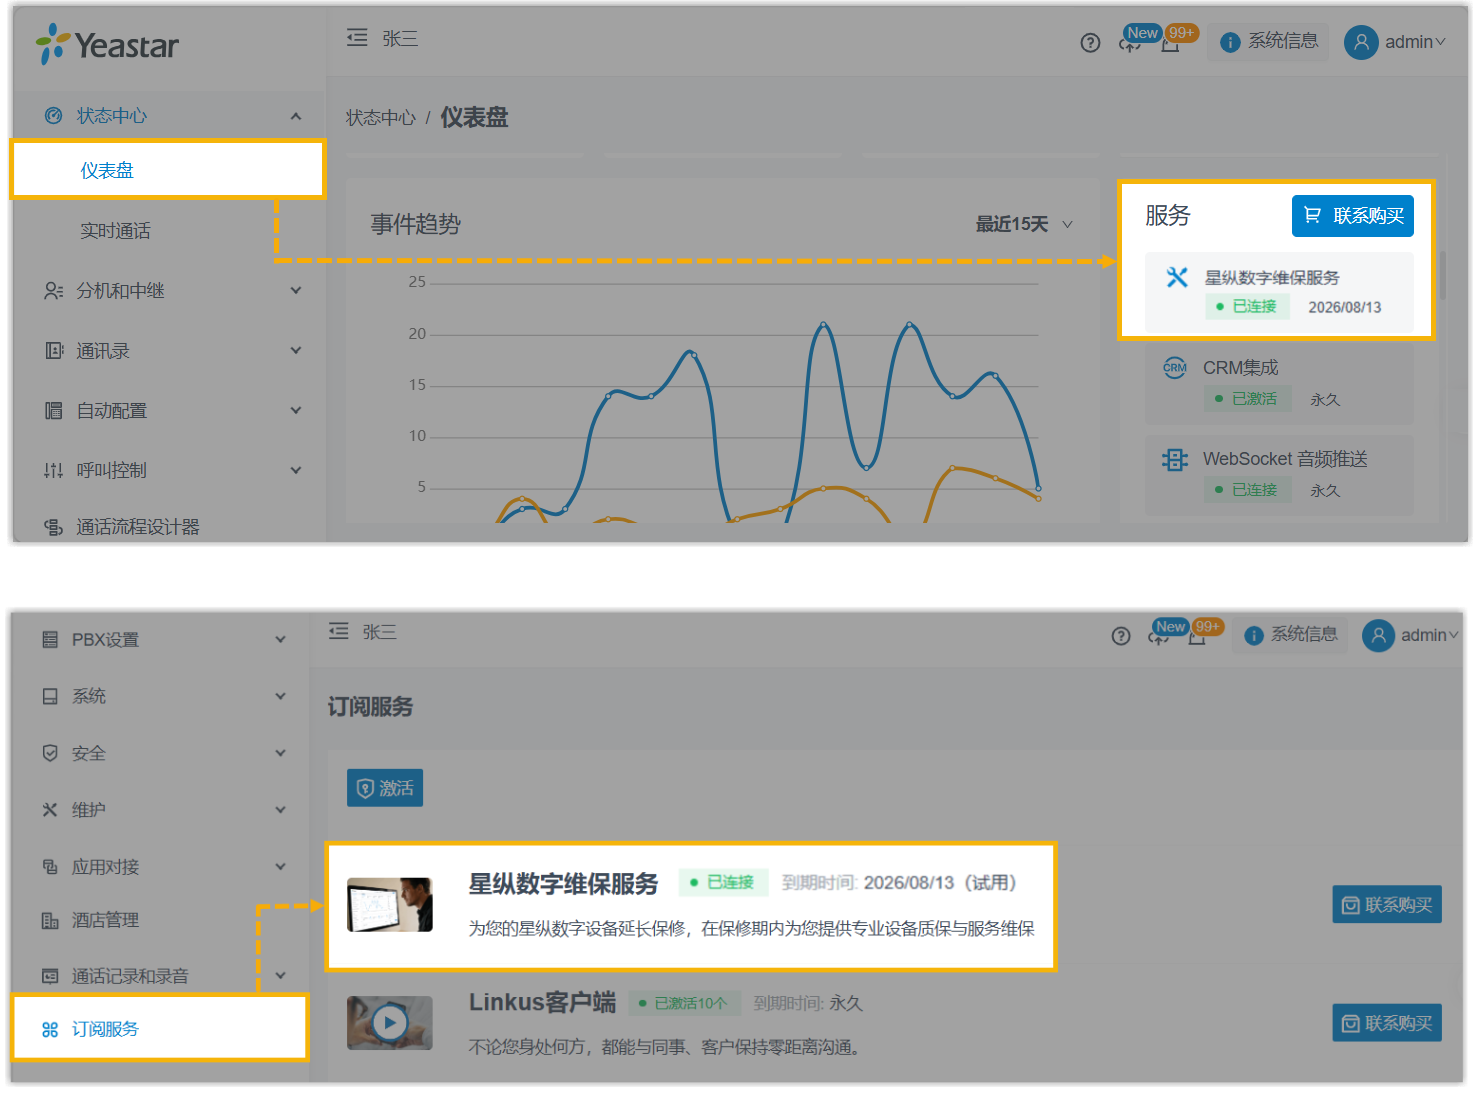Click the Linkus客户端 title

click(542, 1002)
